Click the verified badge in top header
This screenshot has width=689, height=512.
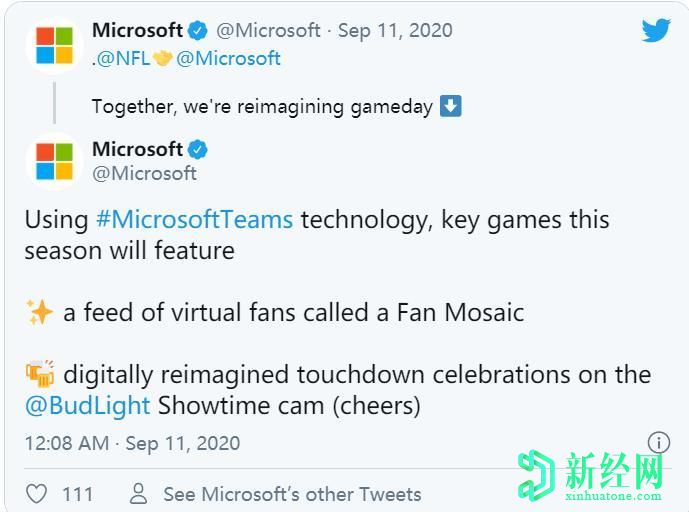click(x=199, y=31)
